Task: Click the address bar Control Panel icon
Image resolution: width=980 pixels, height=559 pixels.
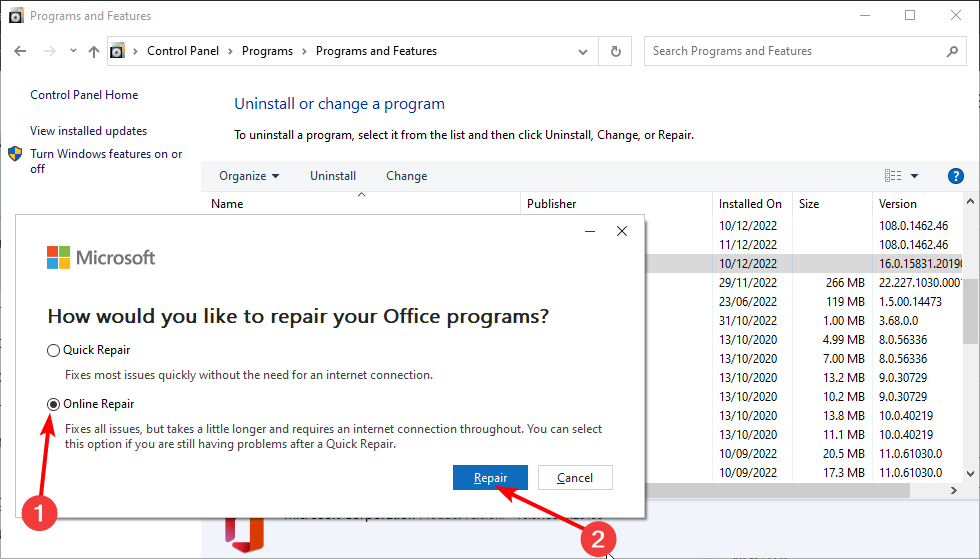Action: 117,51
